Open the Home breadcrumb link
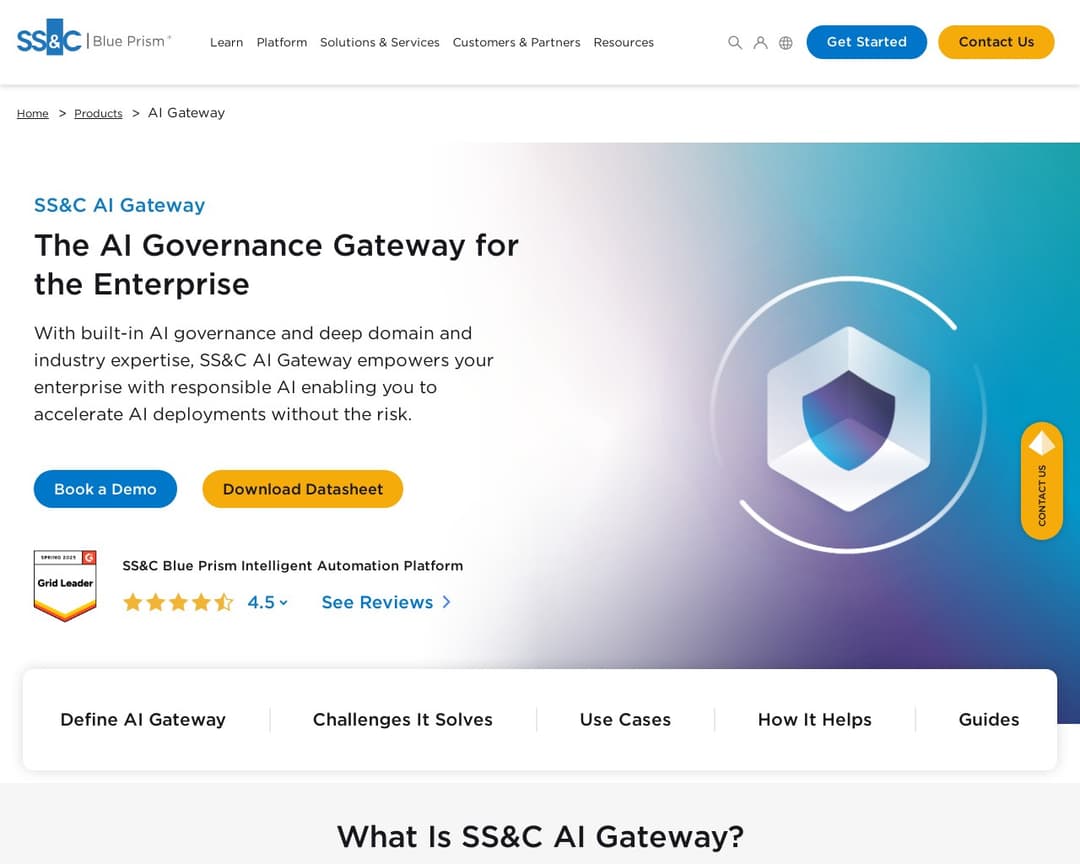The height and width of the screenshot is (864, 1080). [32, 113]
